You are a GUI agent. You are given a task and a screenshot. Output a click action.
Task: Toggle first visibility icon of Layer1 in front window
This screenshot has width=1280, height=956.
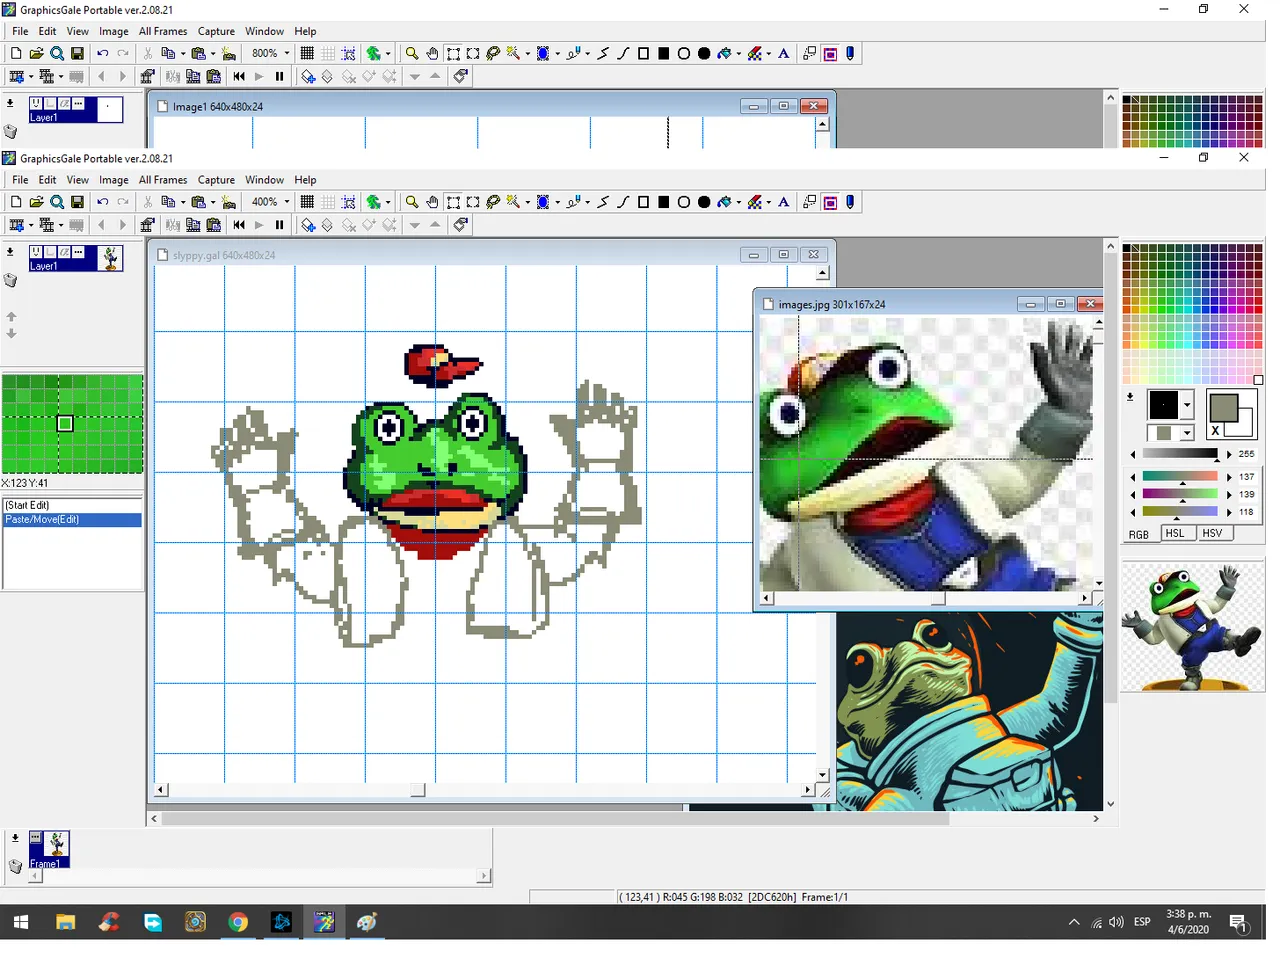pyautogui.click(x=36, y=252)
